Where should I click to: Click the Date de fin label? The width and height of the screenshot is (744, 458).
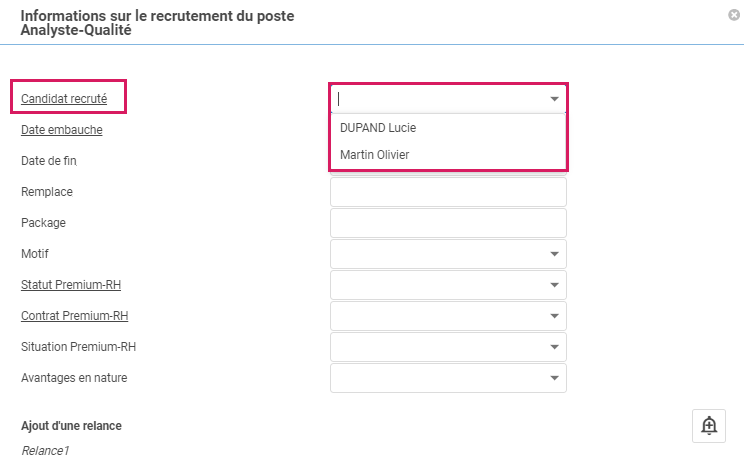[49, 161]
